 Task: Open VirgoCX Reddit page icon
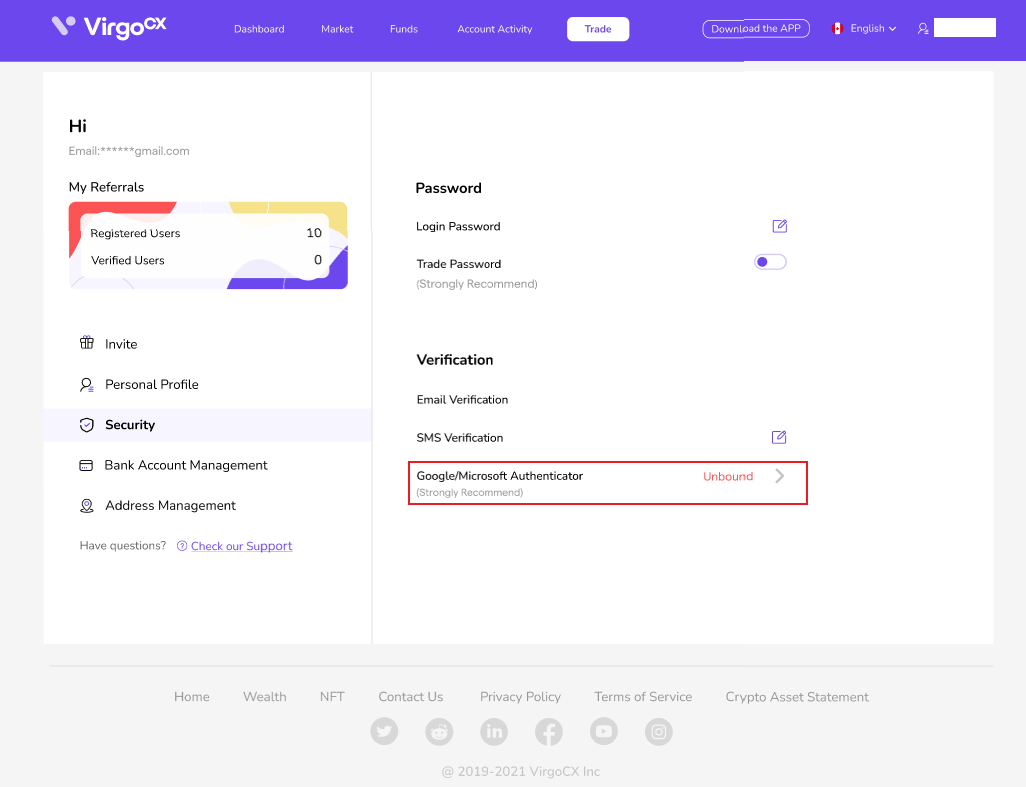pyautogui.click(x=439, y=732)
